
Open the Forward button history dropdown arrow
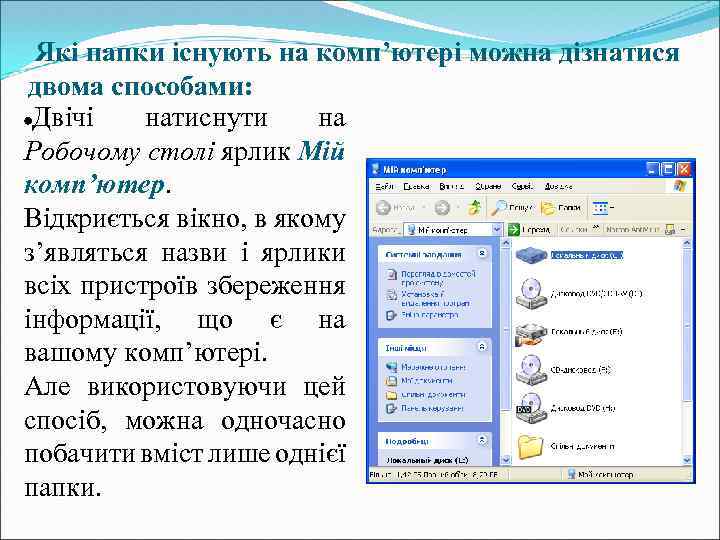coord(458,208)
